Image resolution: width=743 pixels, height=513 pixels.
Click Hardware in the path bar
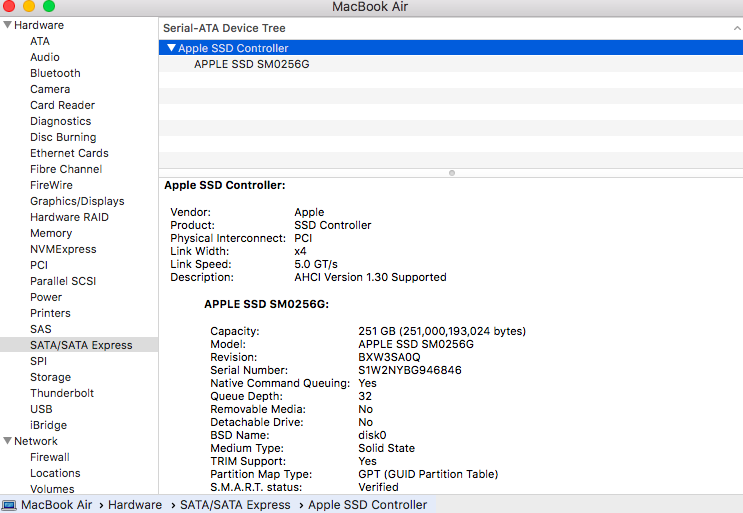(x=135, y=505)
